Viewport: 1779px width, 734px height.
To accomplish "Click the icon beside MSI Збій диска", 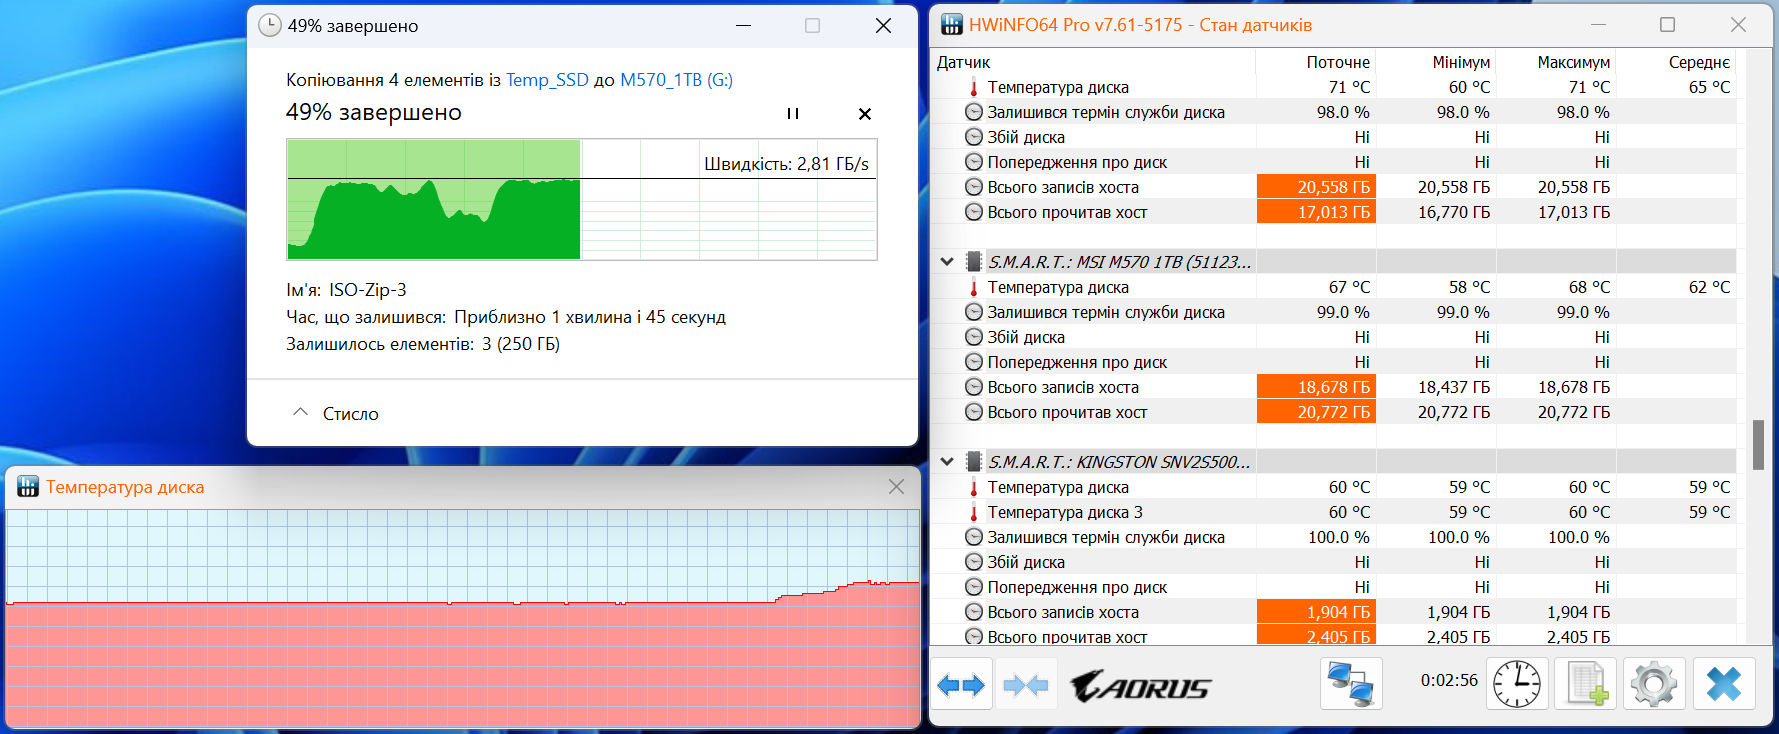I will (974, 337).
